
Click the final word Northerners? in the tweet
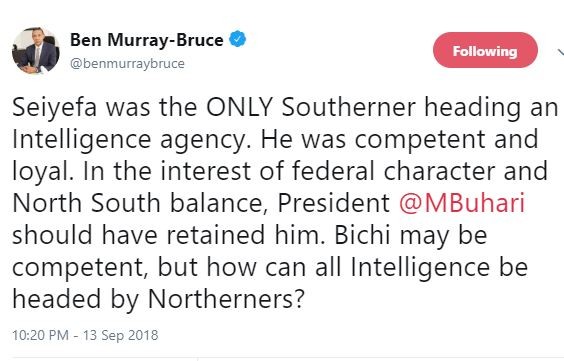[x=226, y=299]
